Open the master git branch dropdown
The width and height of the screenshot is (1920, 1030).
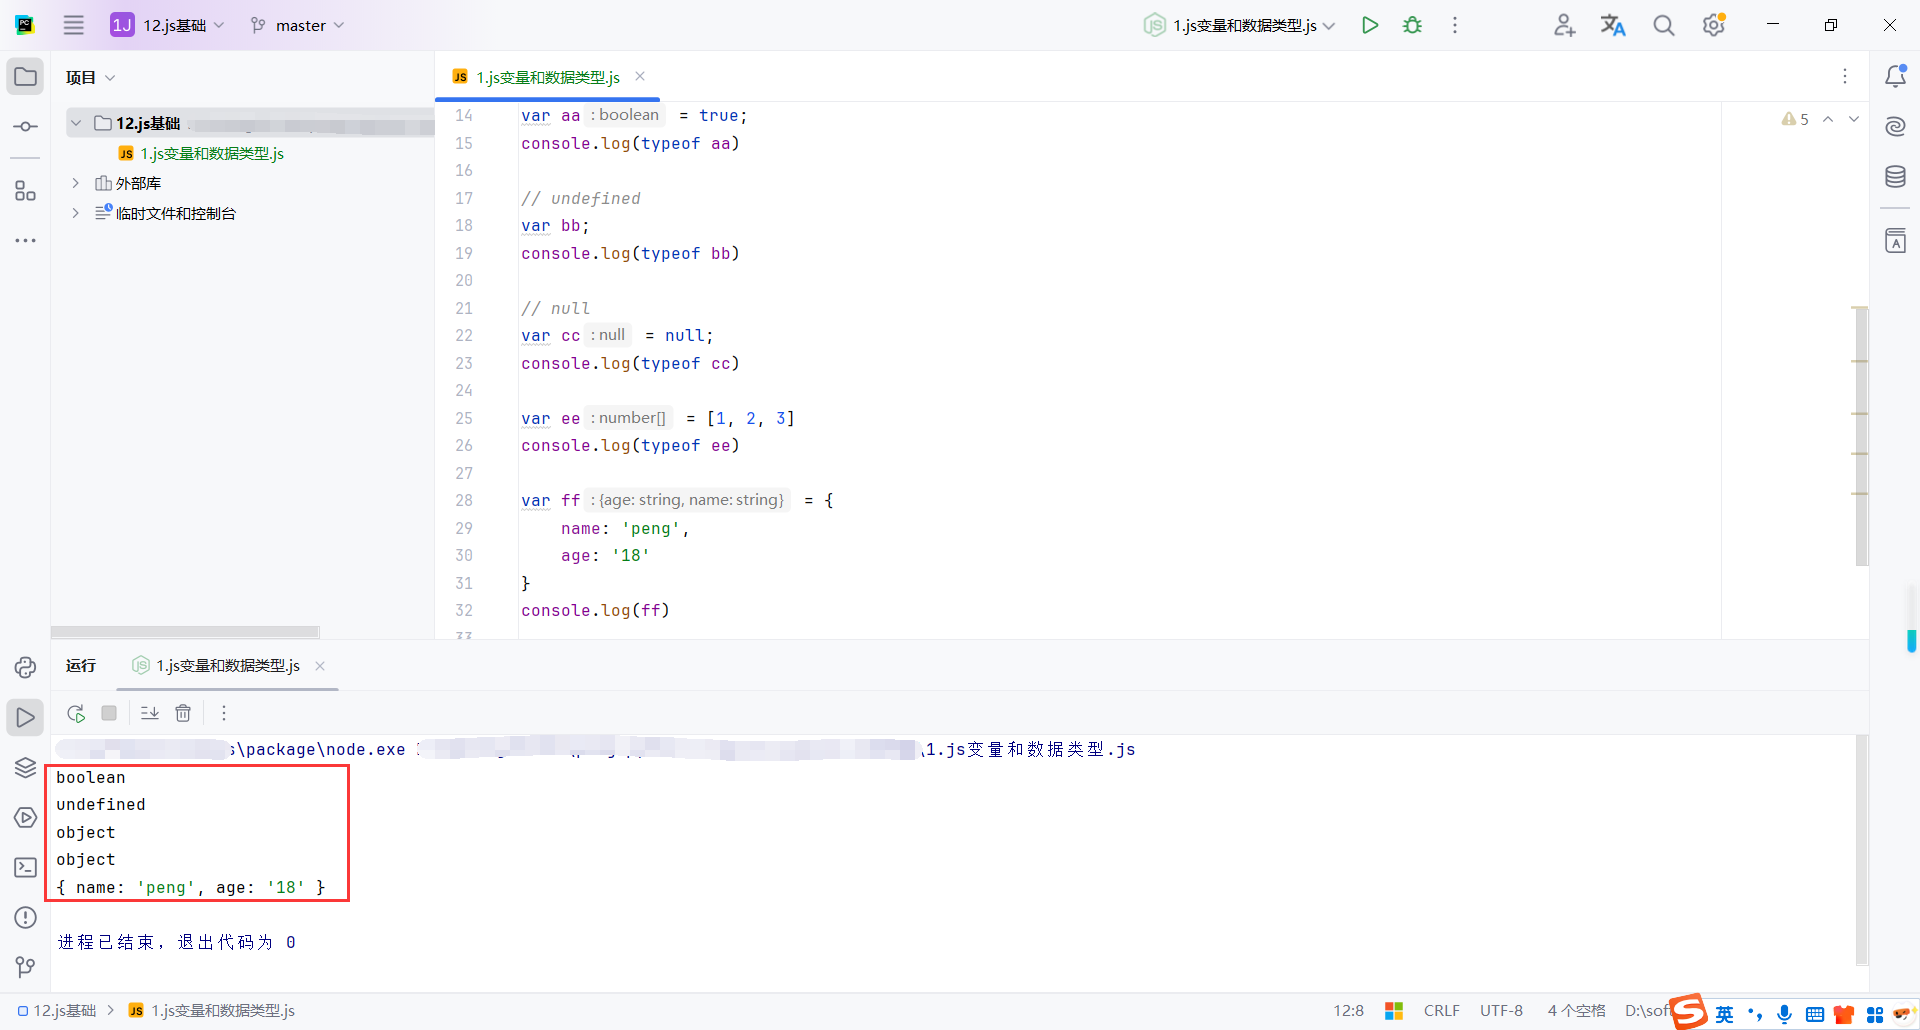(297, 25)
